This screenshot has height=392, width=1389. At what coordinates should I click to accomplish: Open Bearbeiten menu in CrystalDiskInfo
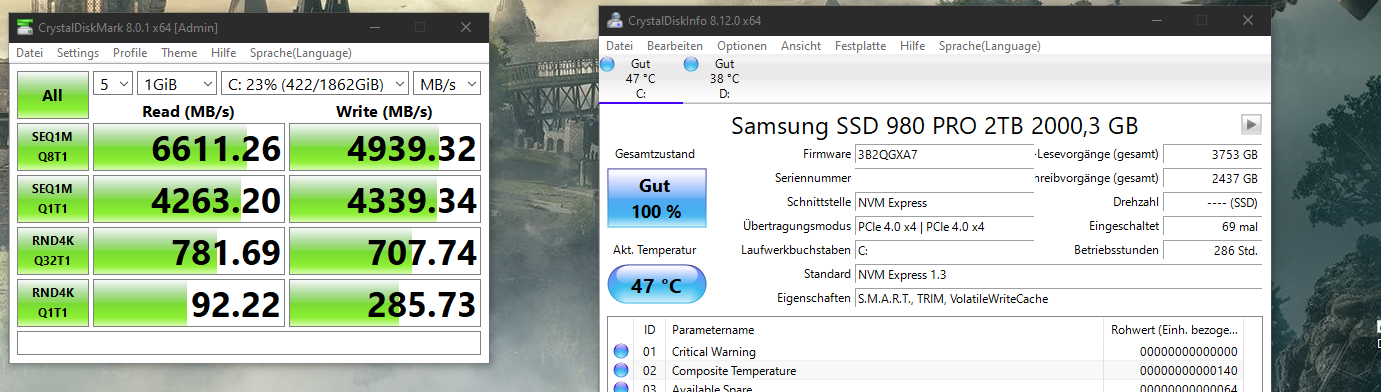[x=675, y=46]
